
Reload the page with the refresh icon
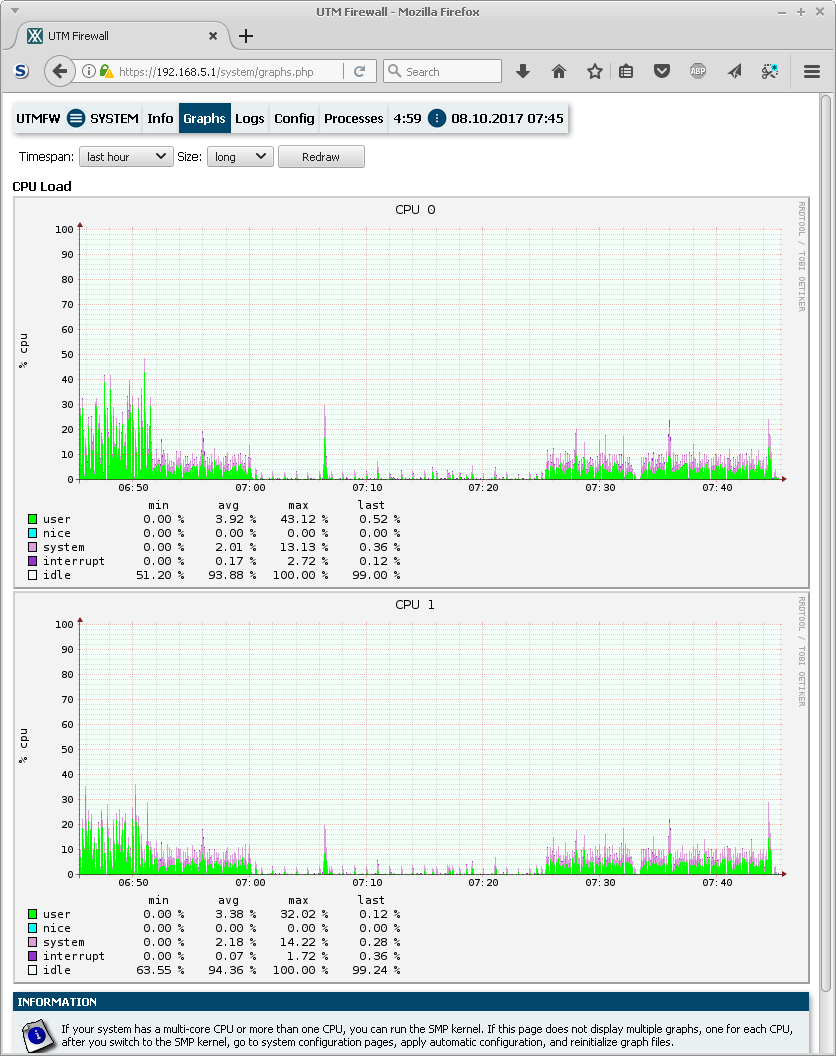pos(360,71)
